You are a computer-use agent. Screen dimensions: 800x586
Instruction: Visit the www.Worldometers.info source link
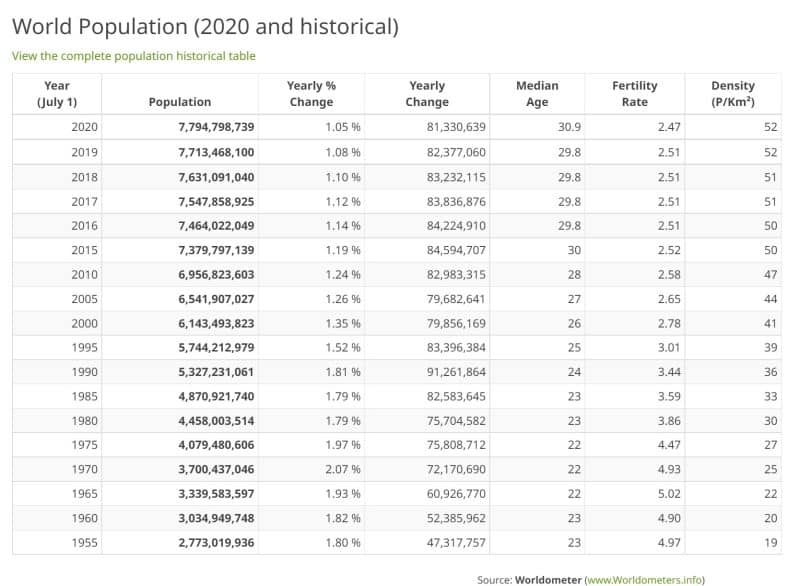pos(644,580)
